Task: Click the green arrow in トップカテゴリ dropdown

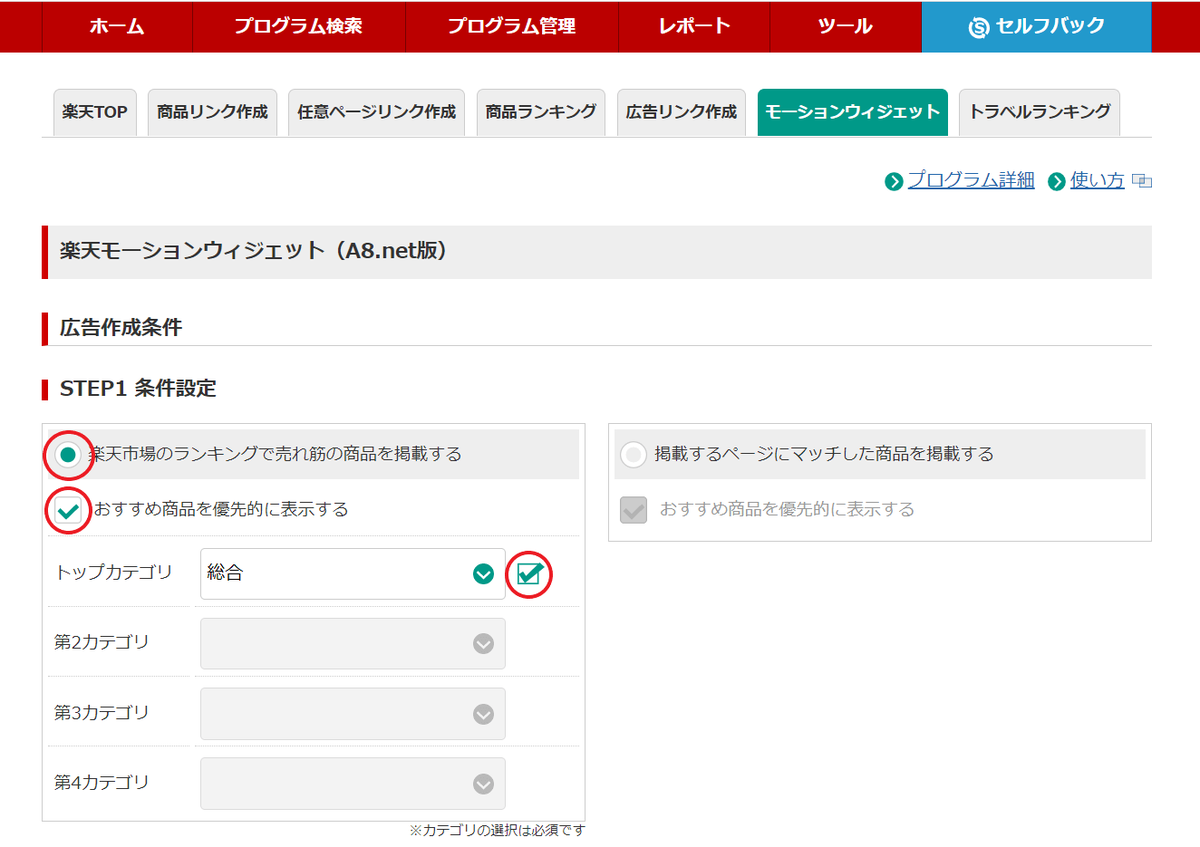Action: point(484,574)
